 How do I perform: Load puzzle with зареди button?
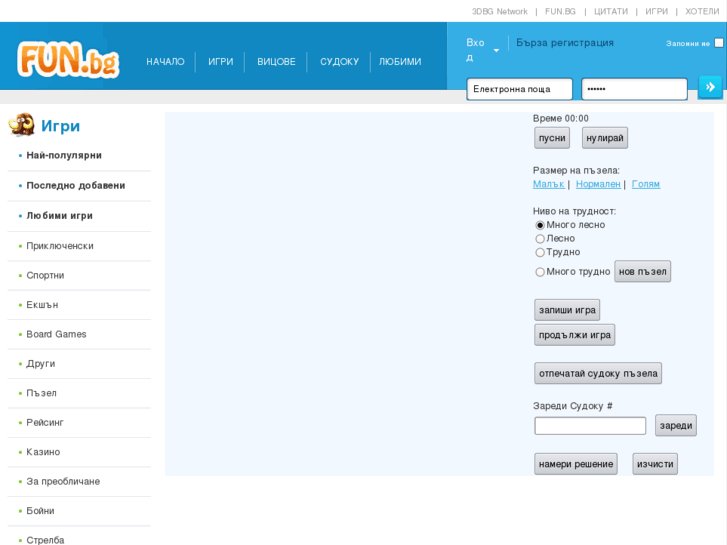[676, 425]
